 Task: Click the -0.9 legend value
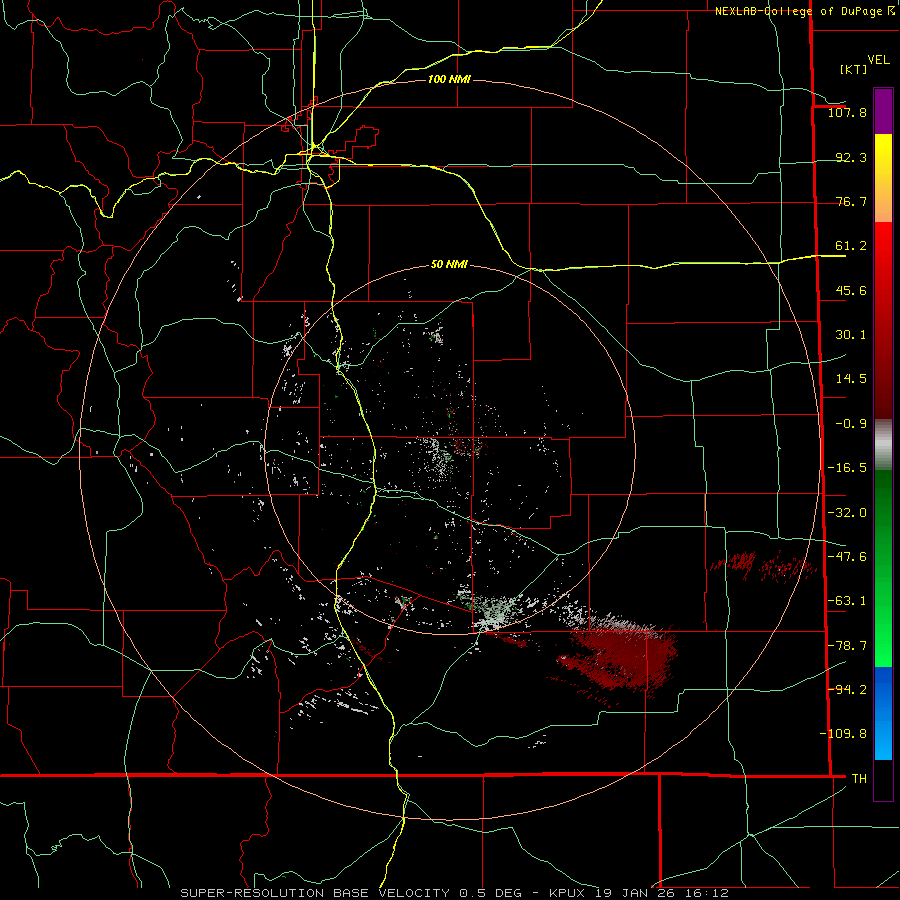851,424
